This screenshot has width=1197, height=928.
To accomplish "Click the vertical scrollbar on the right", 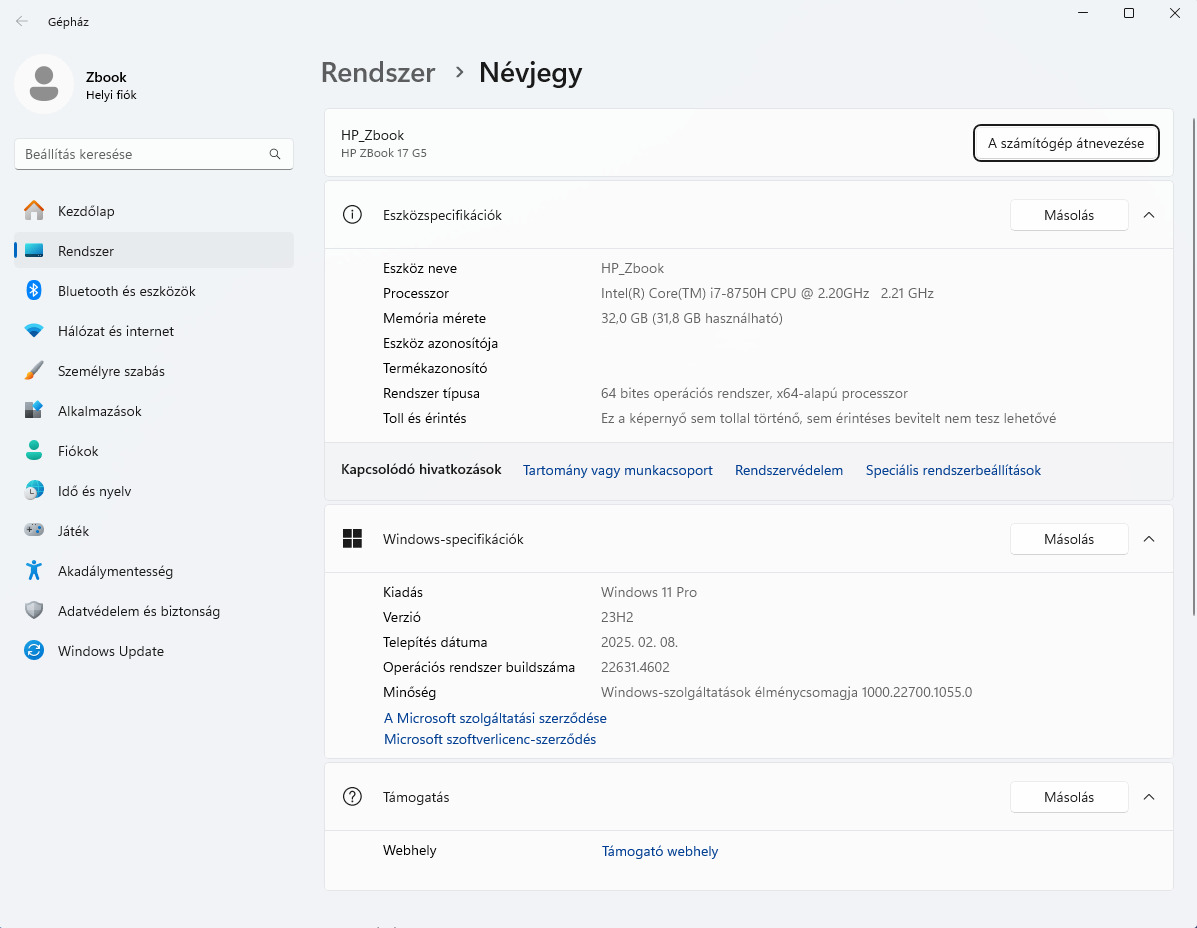I will (x=1192, y=366).
